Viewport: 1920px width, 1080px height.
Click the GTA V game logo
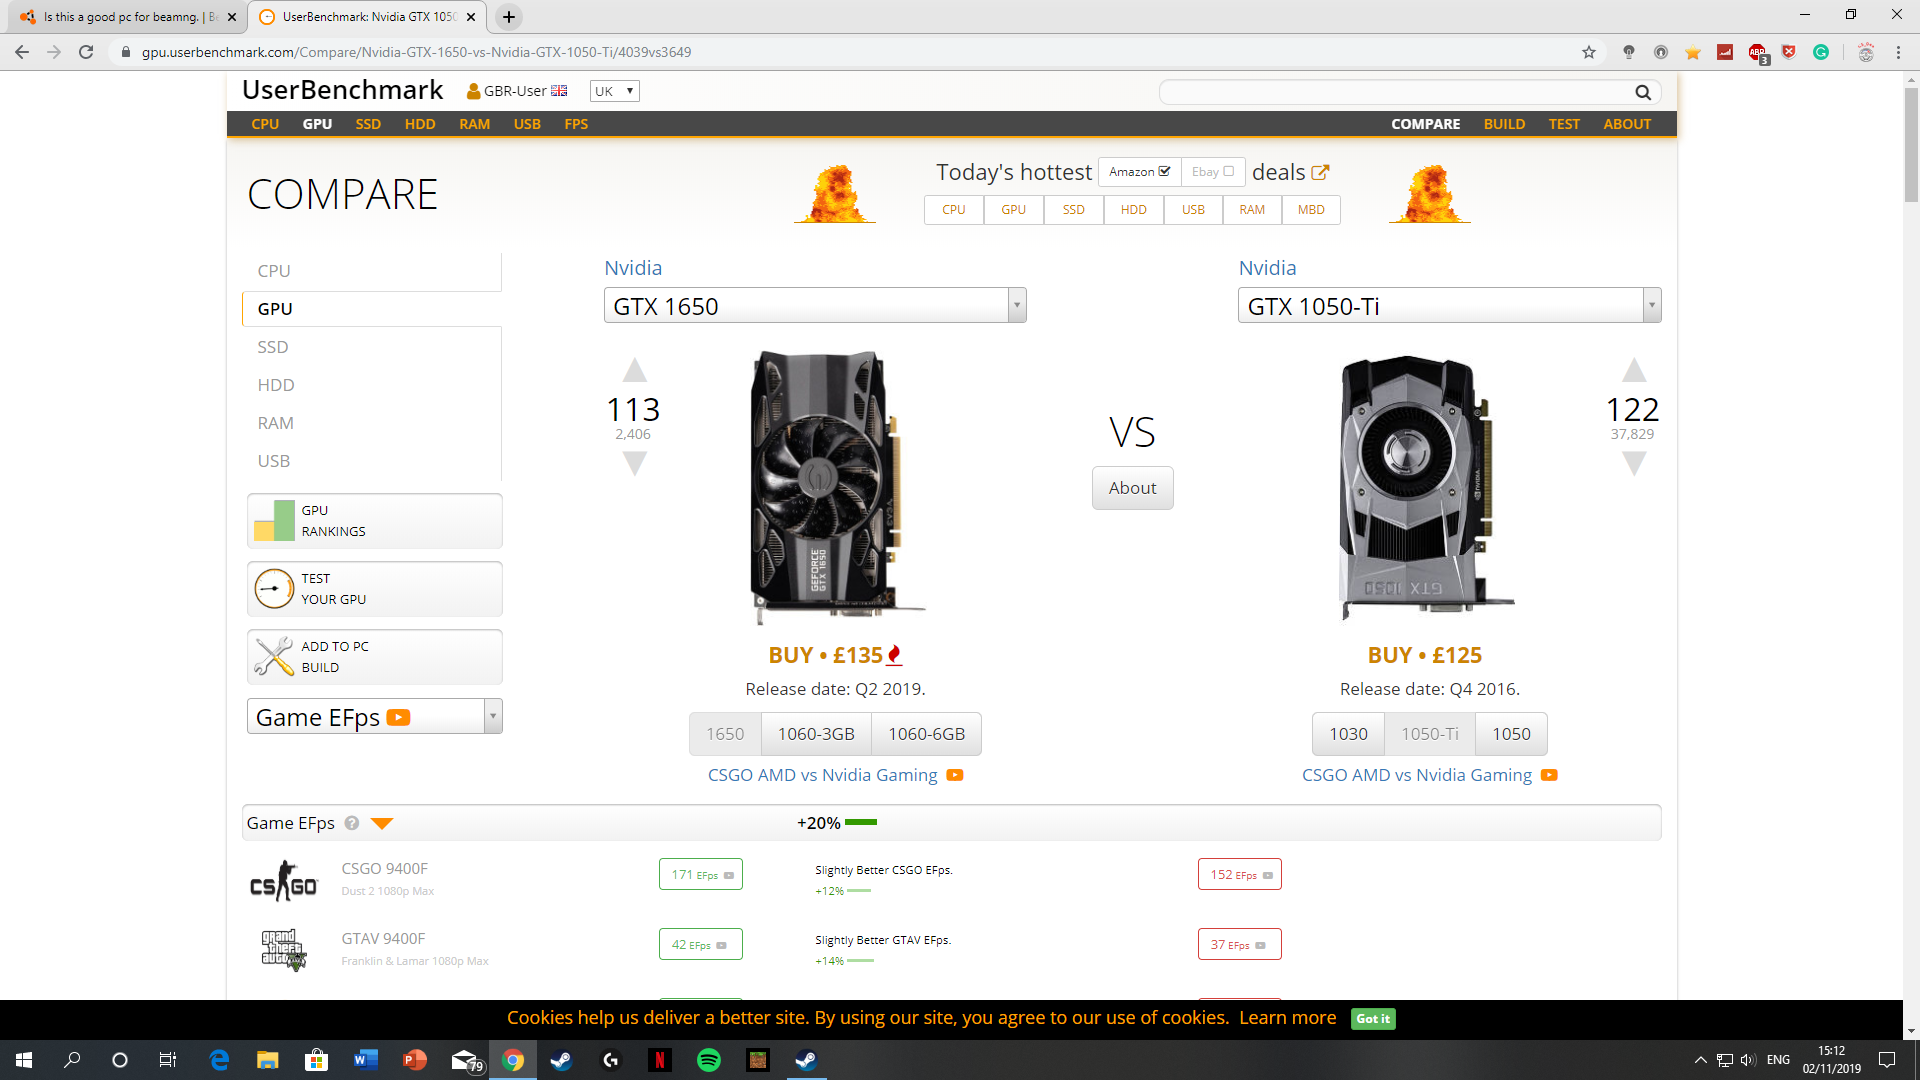pyautogui.click(x=284, y=950)
